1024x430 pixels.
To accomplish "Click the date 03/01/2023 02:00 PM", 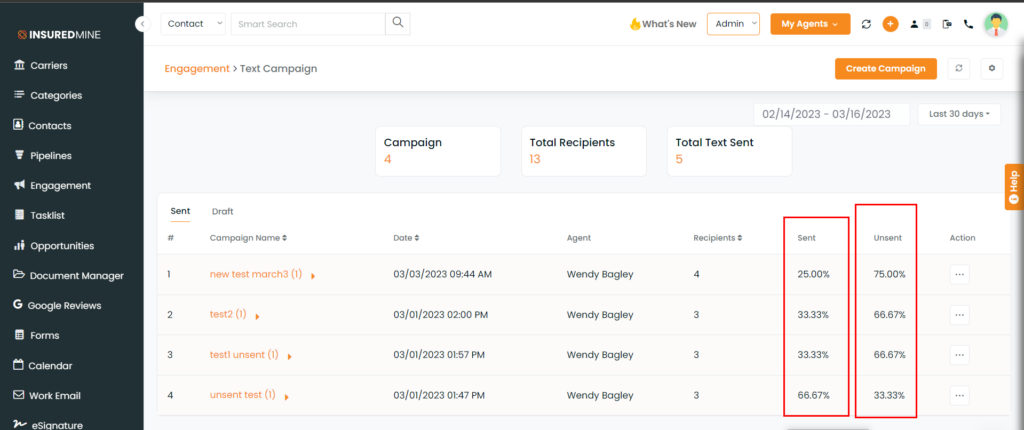I will click(441, 315).
